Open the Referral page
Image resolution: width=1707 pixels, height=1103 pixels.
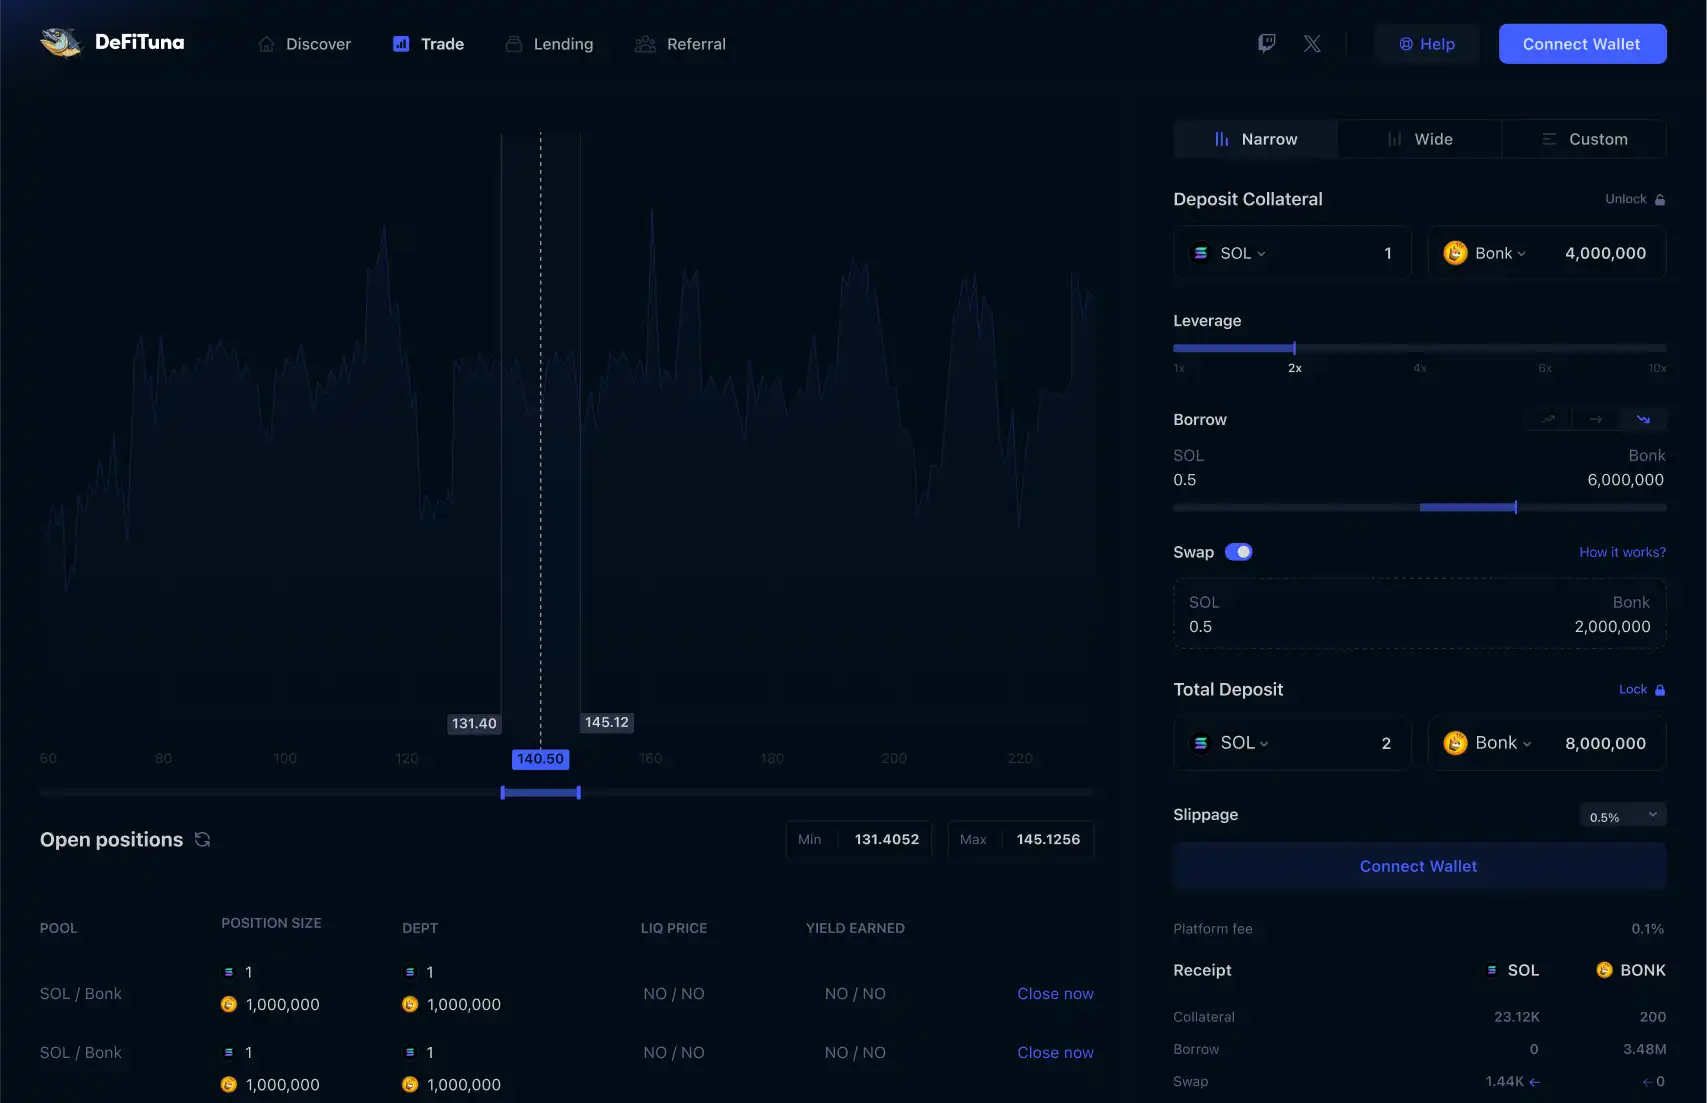[x=680, y=44]
